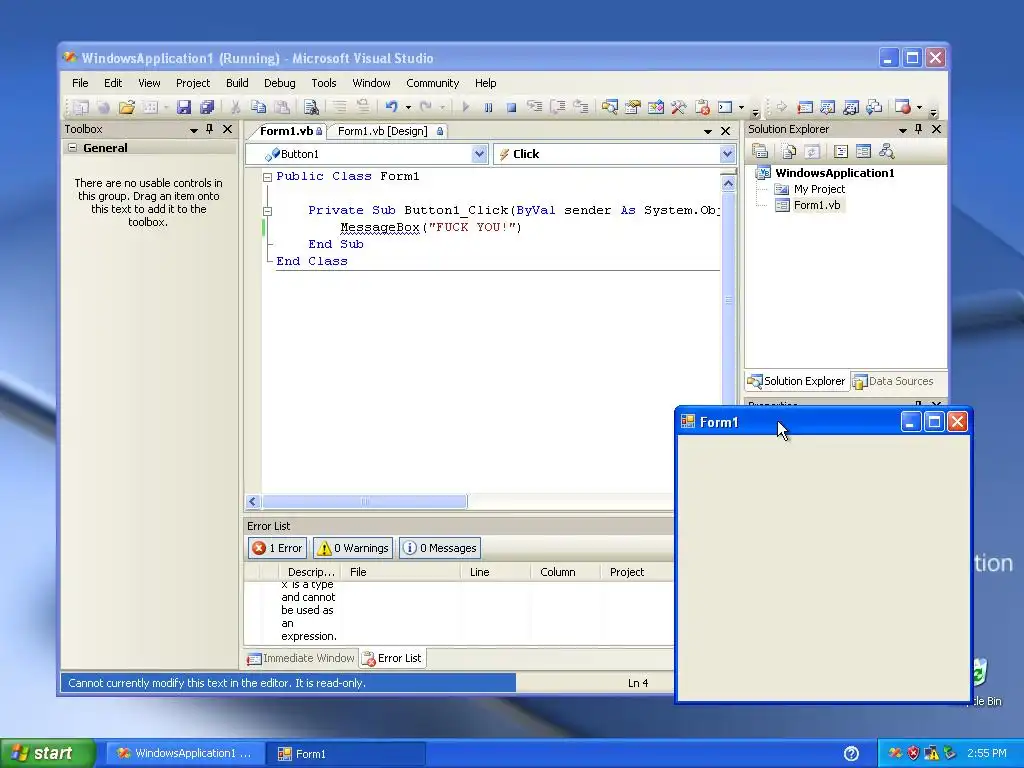The width and height of the screenshot is (1024, 768).
Task: Open the Toolbox panel position dropdown arrow
Action: 193,131
